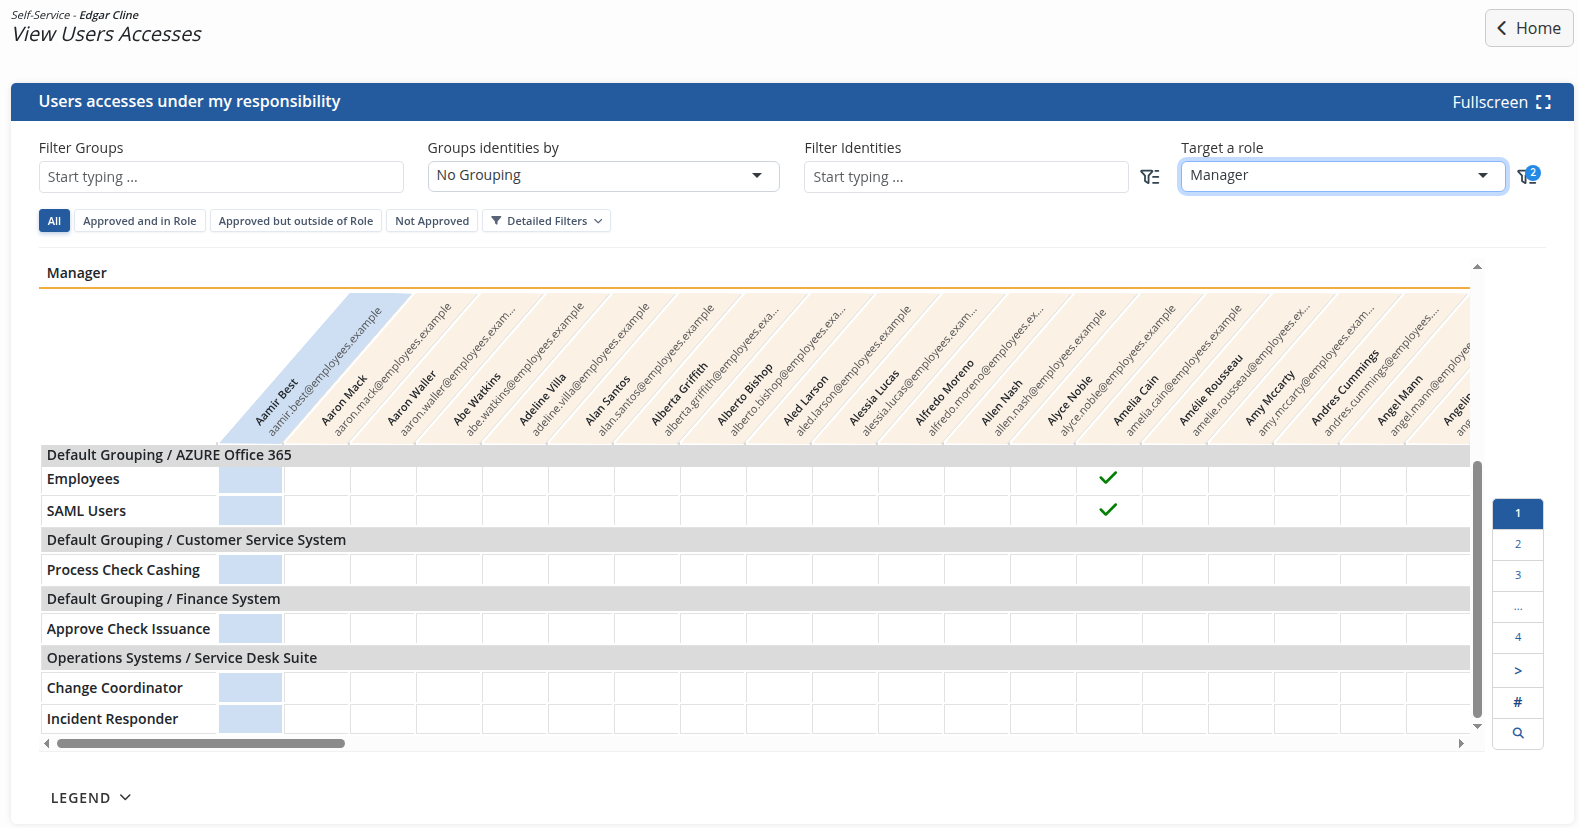Click the identities advanced filter icon
This screenshot has width=1579, height=828.
point(1150,177)
